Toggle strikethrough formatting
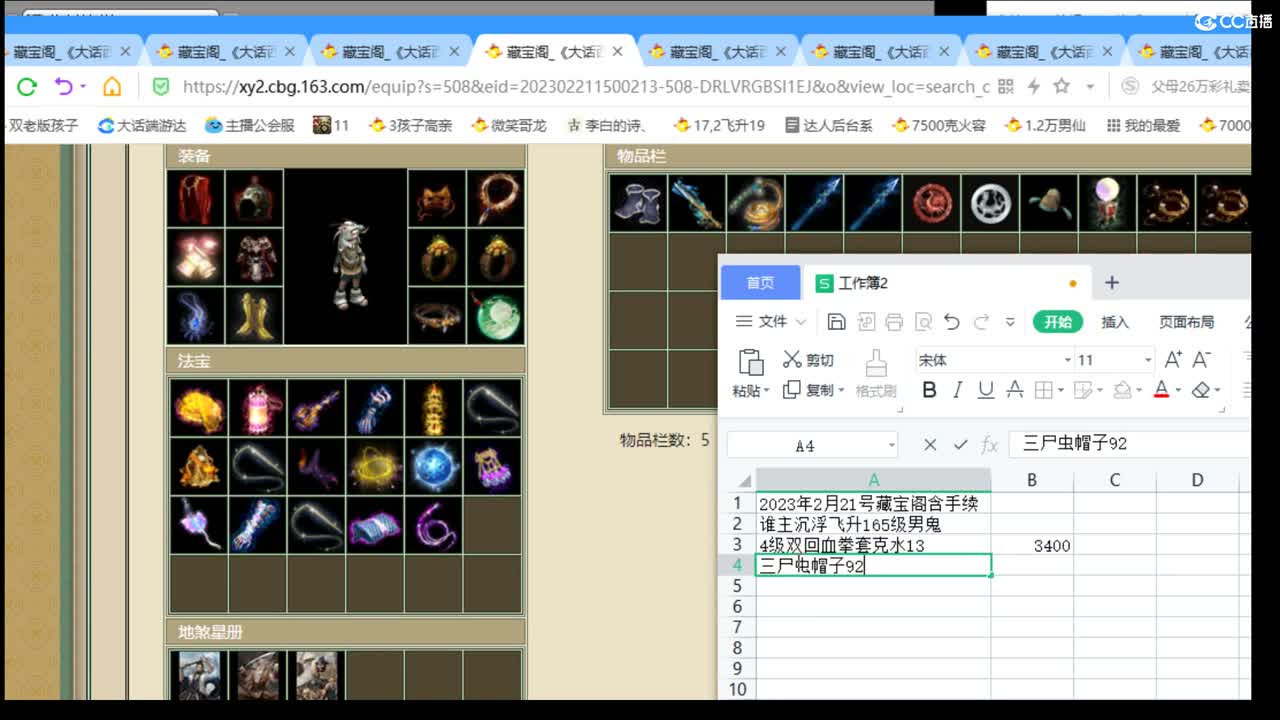The width and height of the screenshot is (1280, 720). click(1014, 390)
